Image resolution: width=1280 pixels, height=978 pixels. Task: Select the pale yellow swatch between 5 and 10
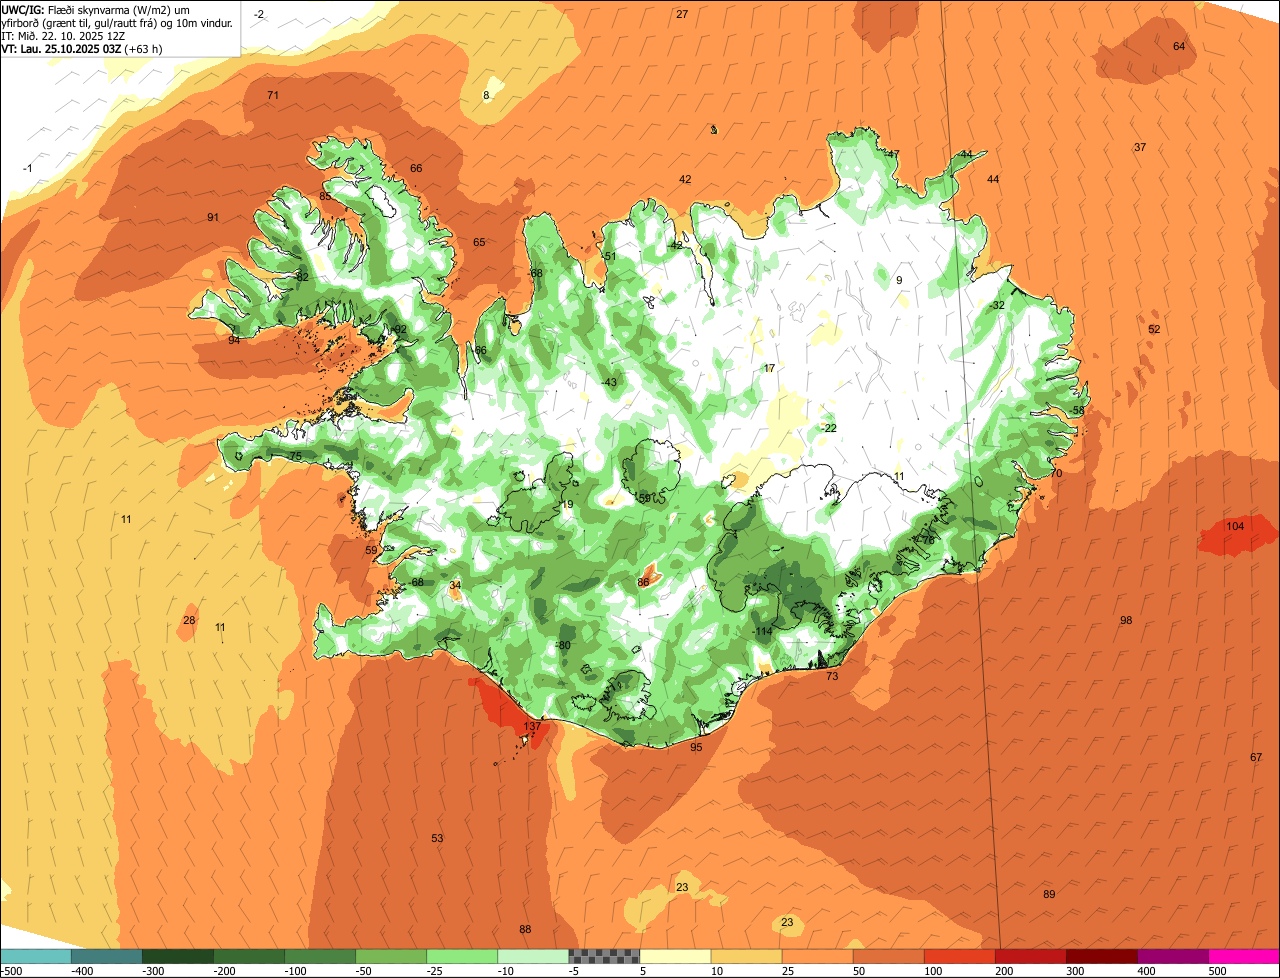(x=675, y=956)
